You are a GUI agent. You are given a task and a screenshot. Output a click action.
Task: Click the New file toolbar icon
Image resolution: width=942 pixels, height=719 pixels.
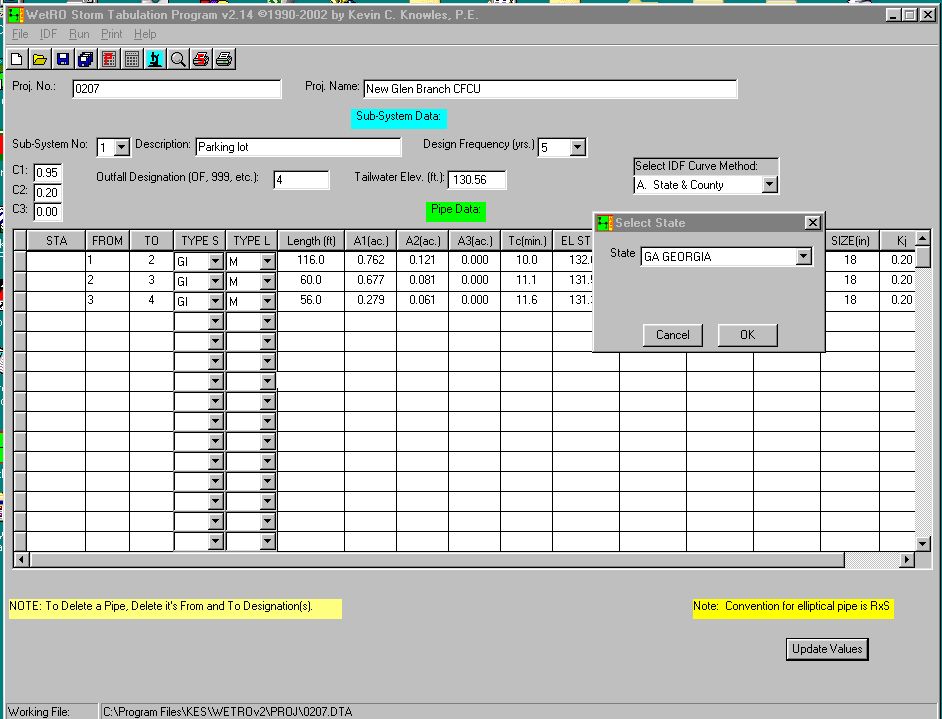coord(17,59)
